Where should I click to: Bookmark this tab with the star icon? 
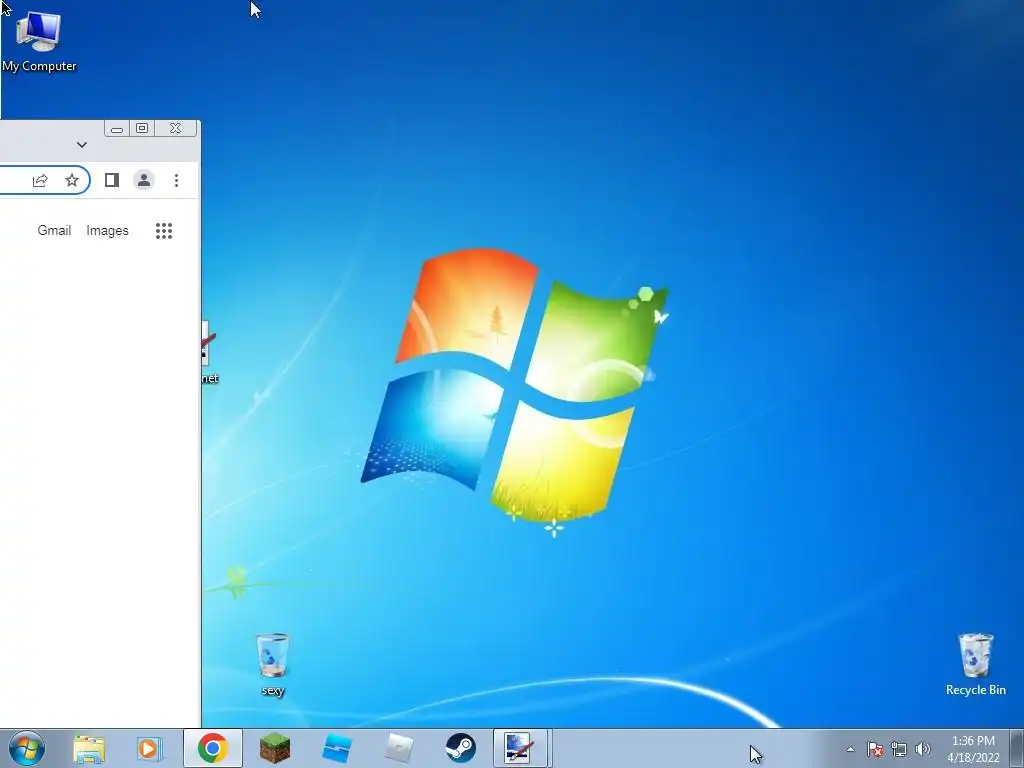coord(72,180)
